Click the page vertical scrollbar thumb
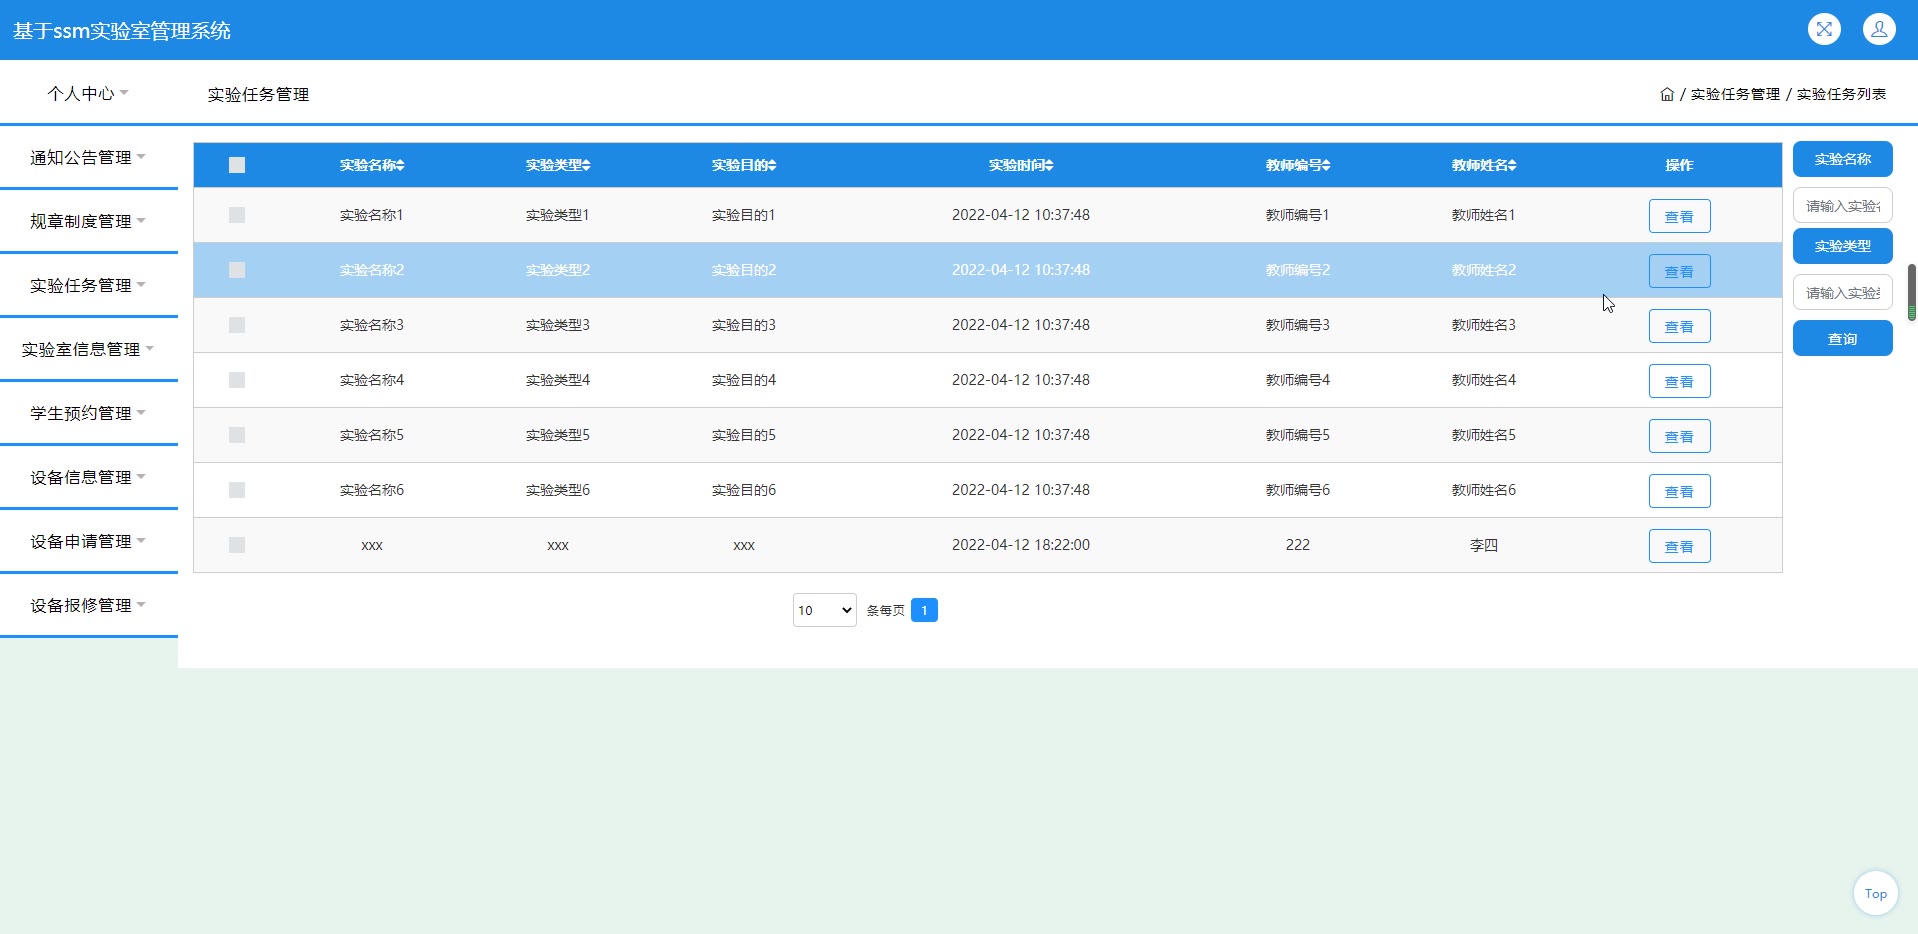The image size is (1918, 934). click(x=1912, y=292)
